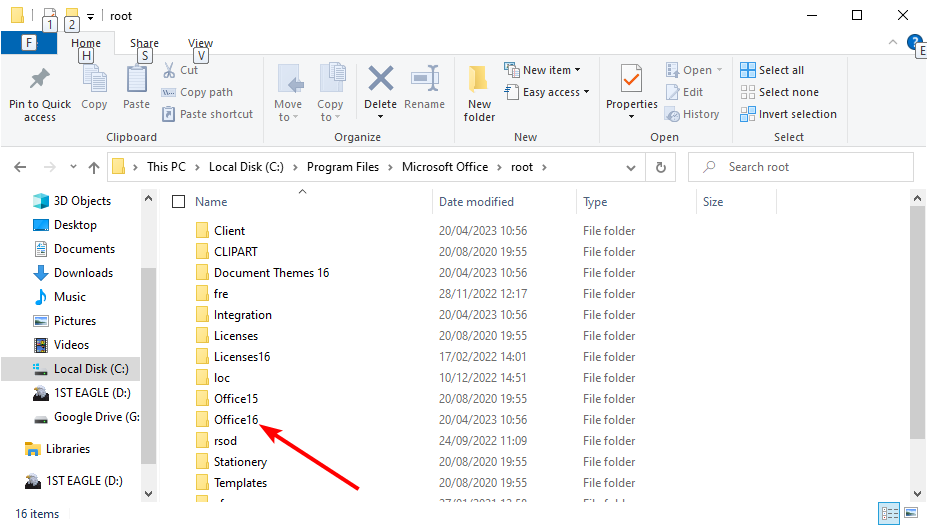Expand Properties dropdown arrow
Image resolution: width=927 pixels, height=526 pixels.
pyautogui.click(x=631, y=117)
